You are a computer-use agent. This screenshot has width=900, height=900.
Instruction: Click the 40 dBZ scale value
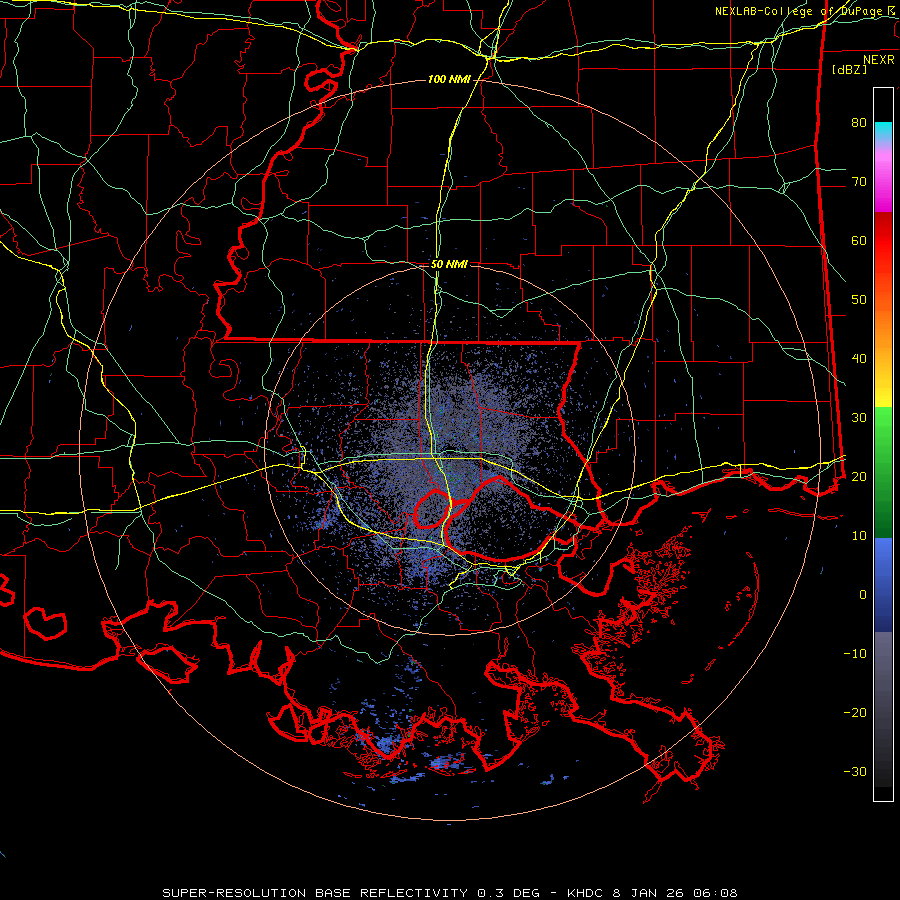[x=859, y=359]
